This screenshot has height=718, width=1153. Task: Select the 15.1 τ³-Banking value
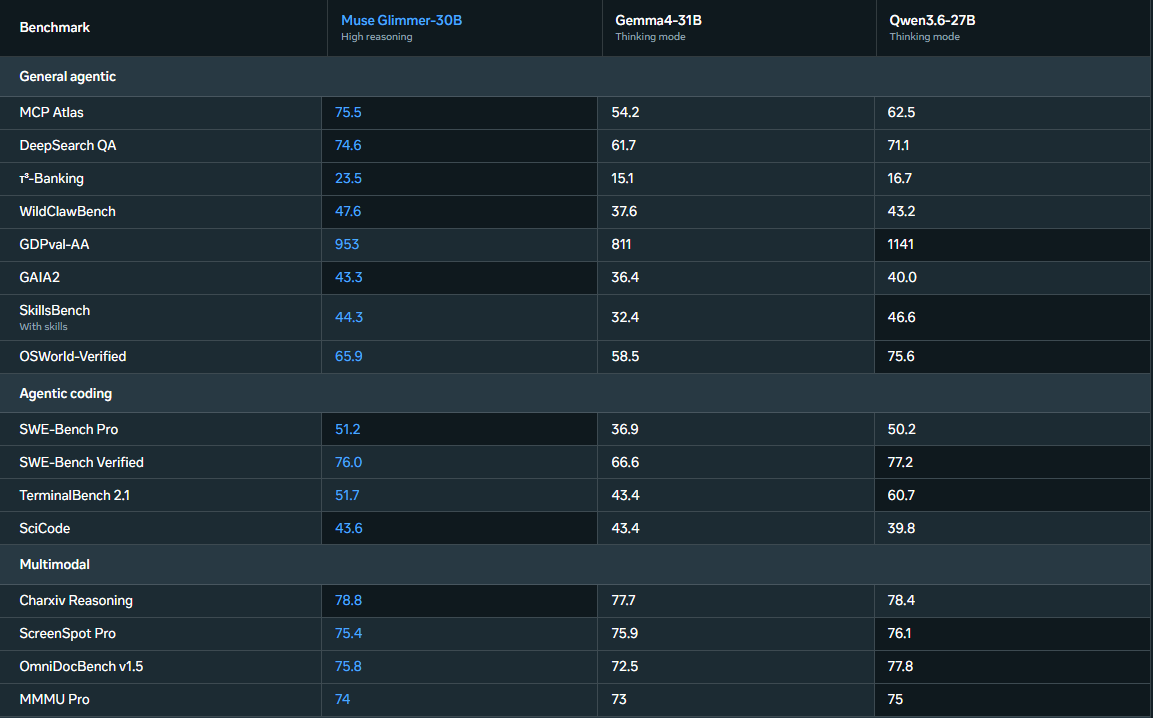click(x=622, y=179)
